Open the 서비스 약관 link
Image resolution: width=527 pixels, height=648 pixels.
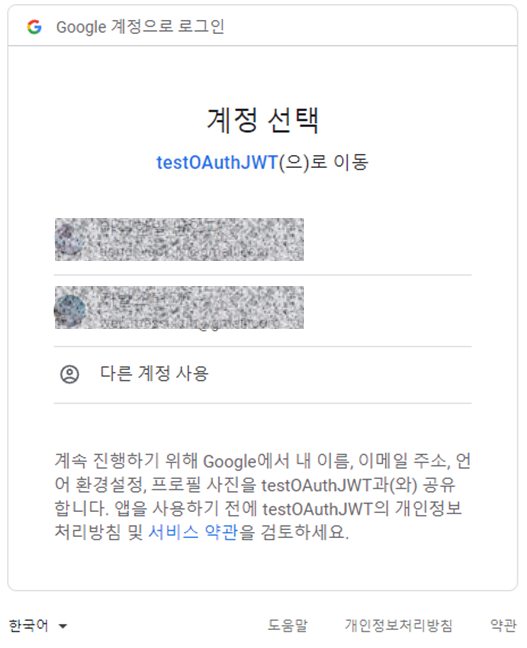(x=193, y=532)
